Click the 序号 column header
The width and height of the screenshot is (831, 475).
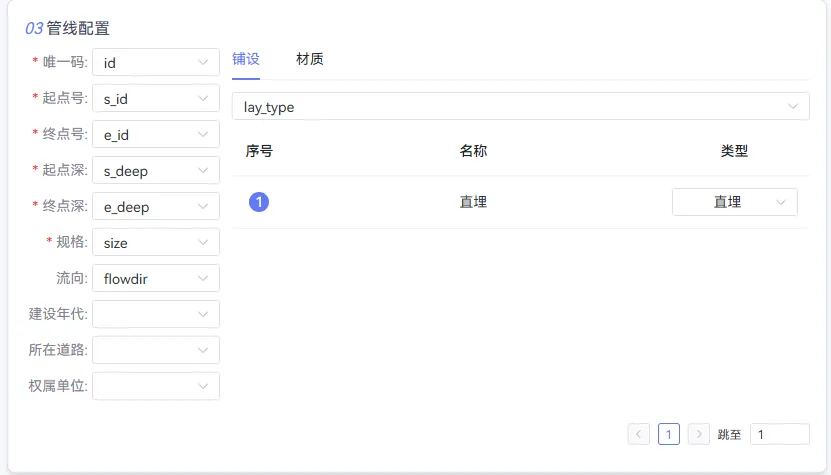tap(259, 151)
